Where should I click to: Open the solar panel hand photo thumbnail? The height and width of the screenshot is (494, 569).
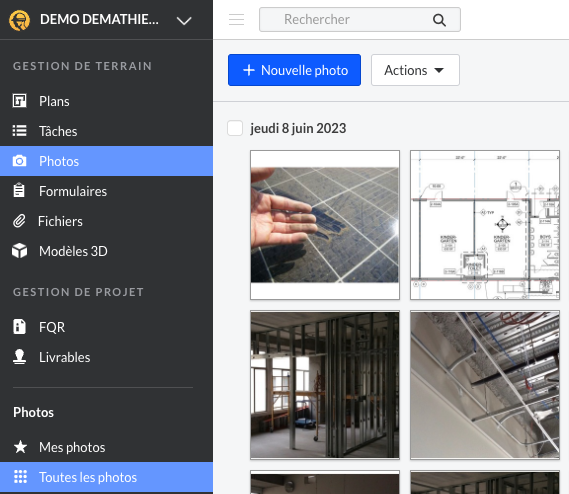[325, 225]
